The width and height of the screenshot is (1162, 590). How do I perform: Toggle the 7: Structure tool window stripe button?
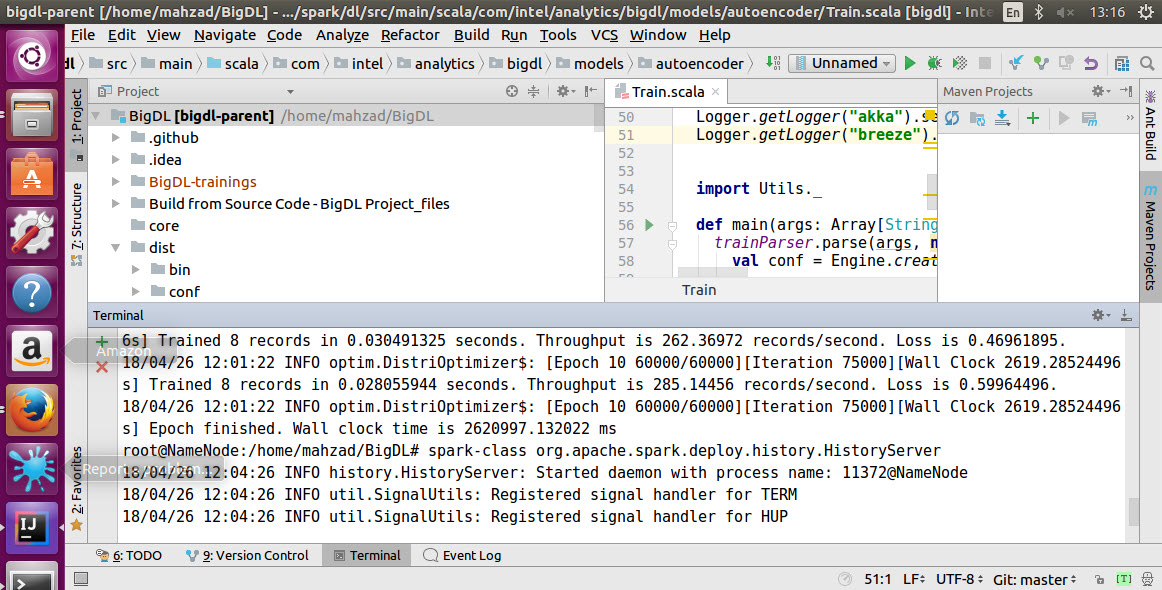pos(76,224)
